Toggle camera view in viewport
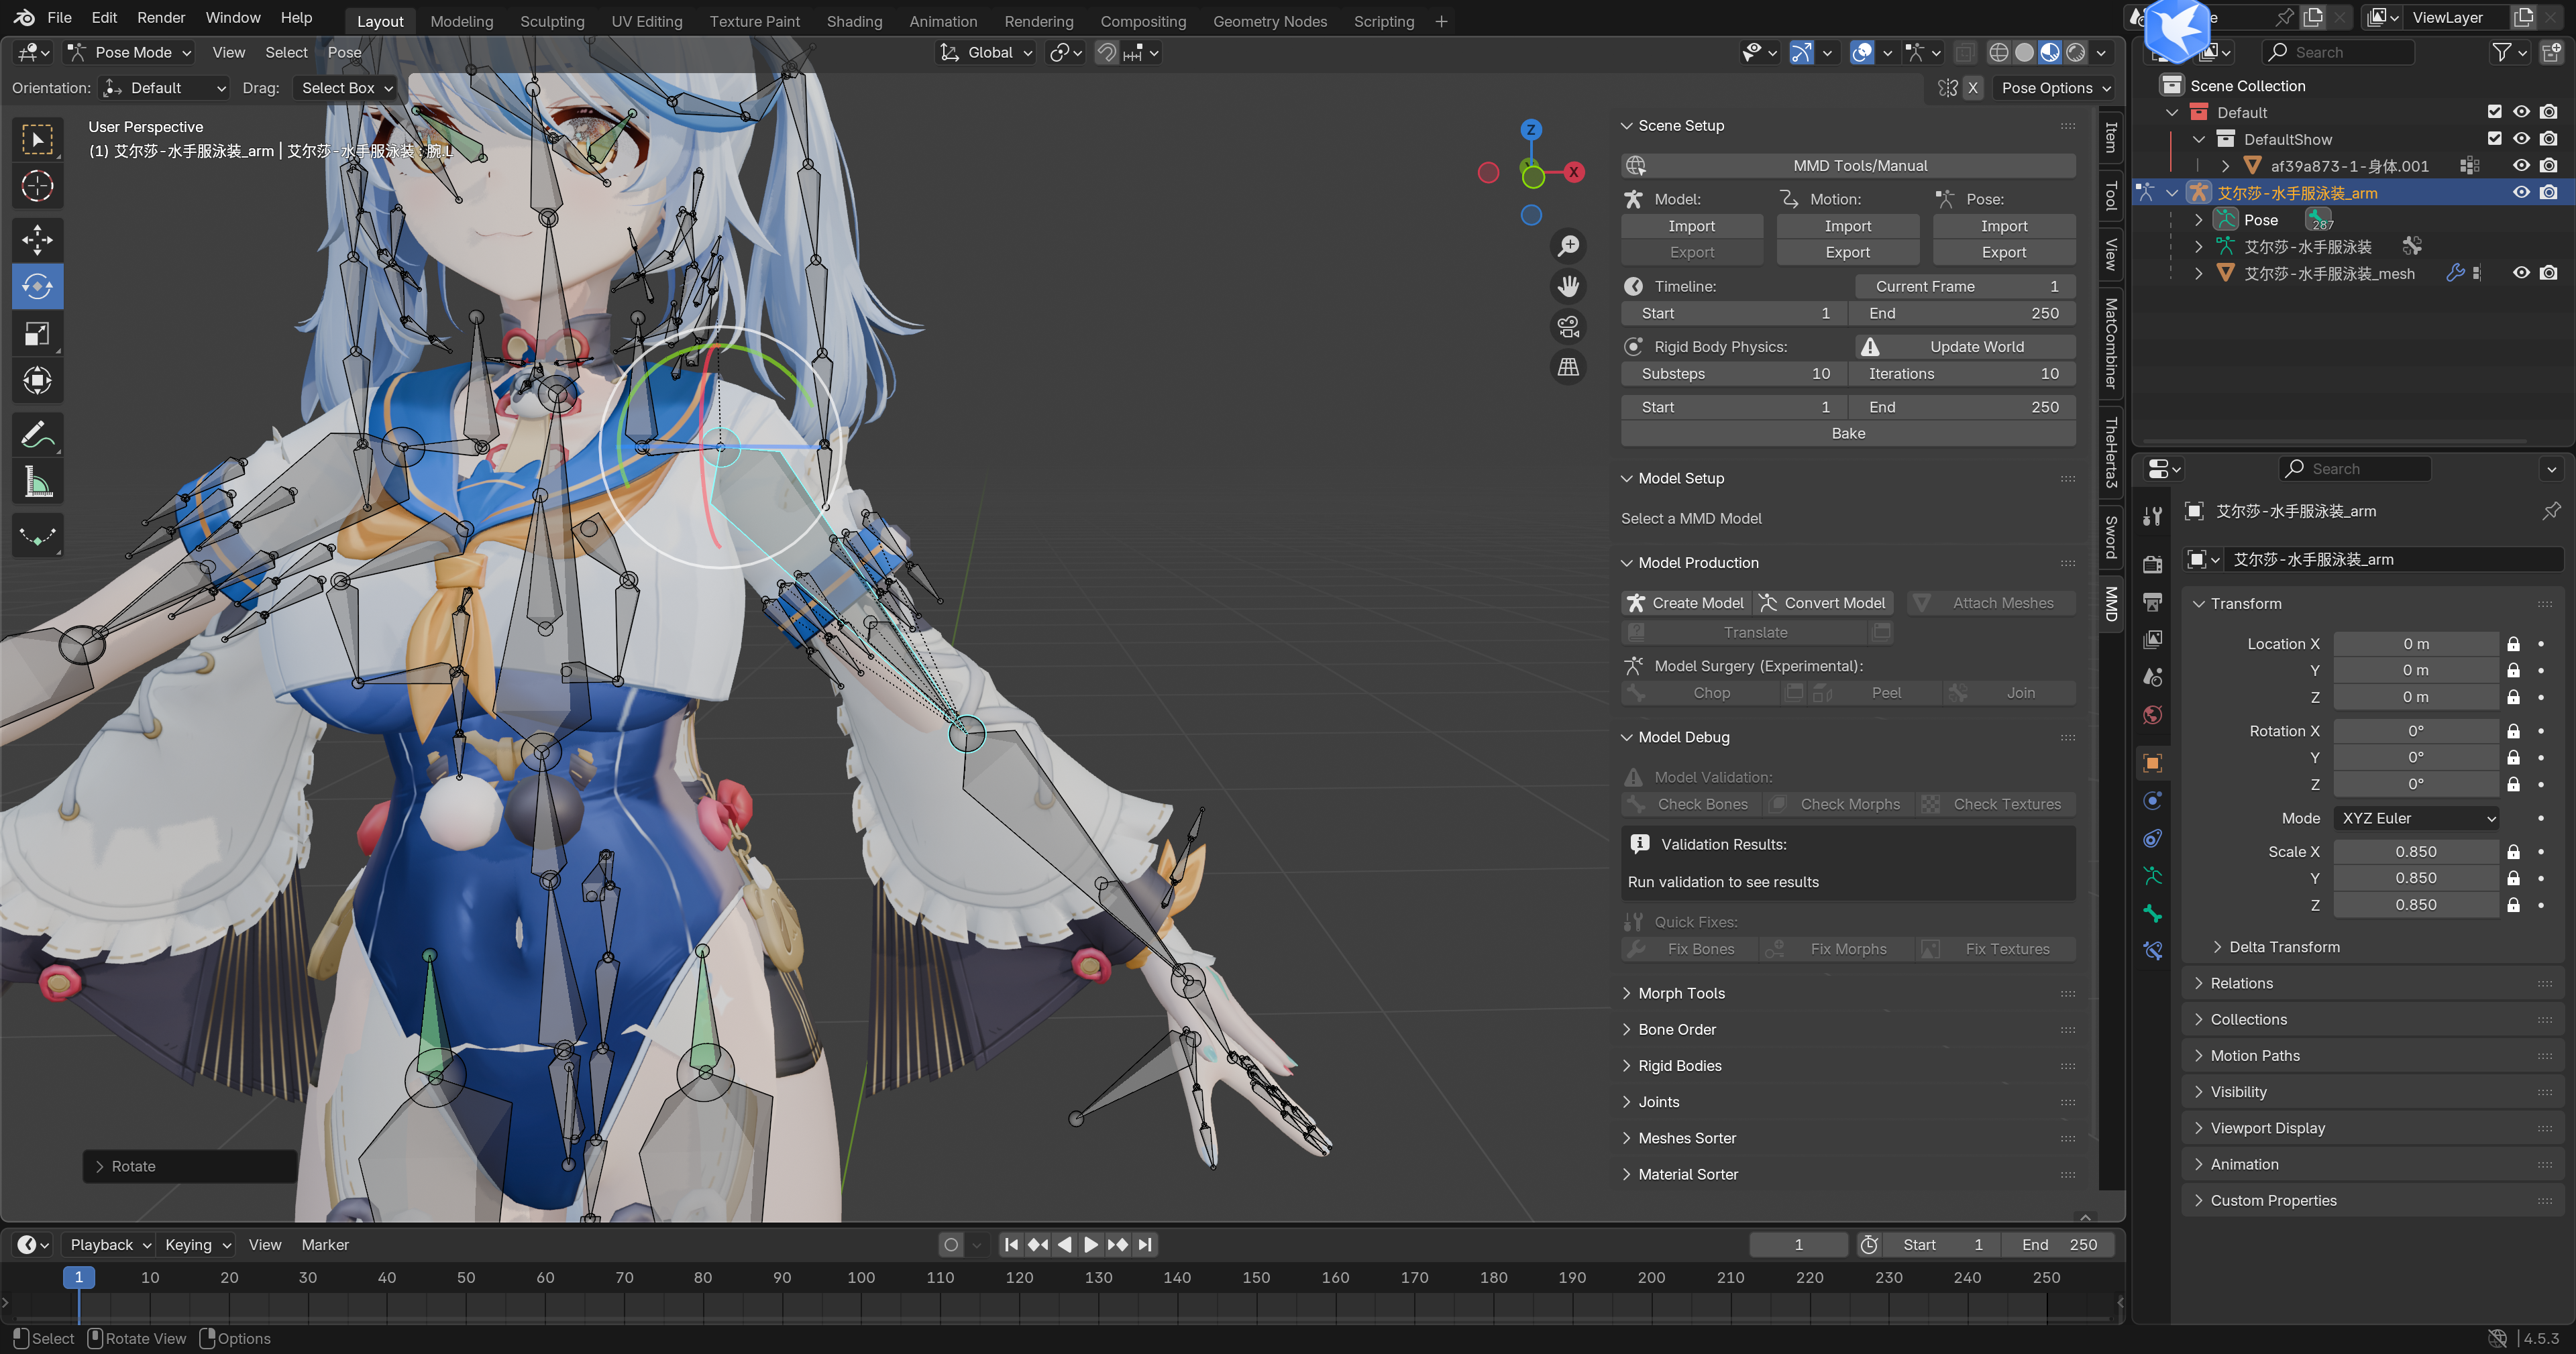This screenshot has width=2576, height=1354. 1568,327
